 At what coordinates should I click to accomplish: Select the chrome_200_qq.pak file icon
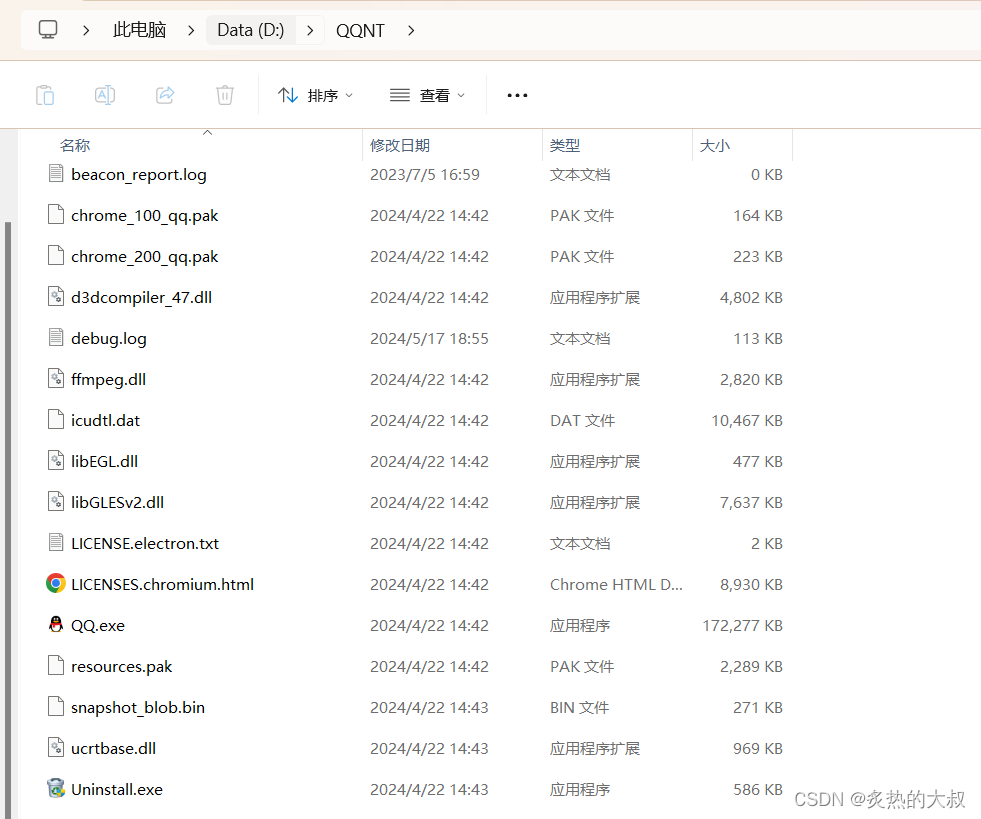[56, 255]
